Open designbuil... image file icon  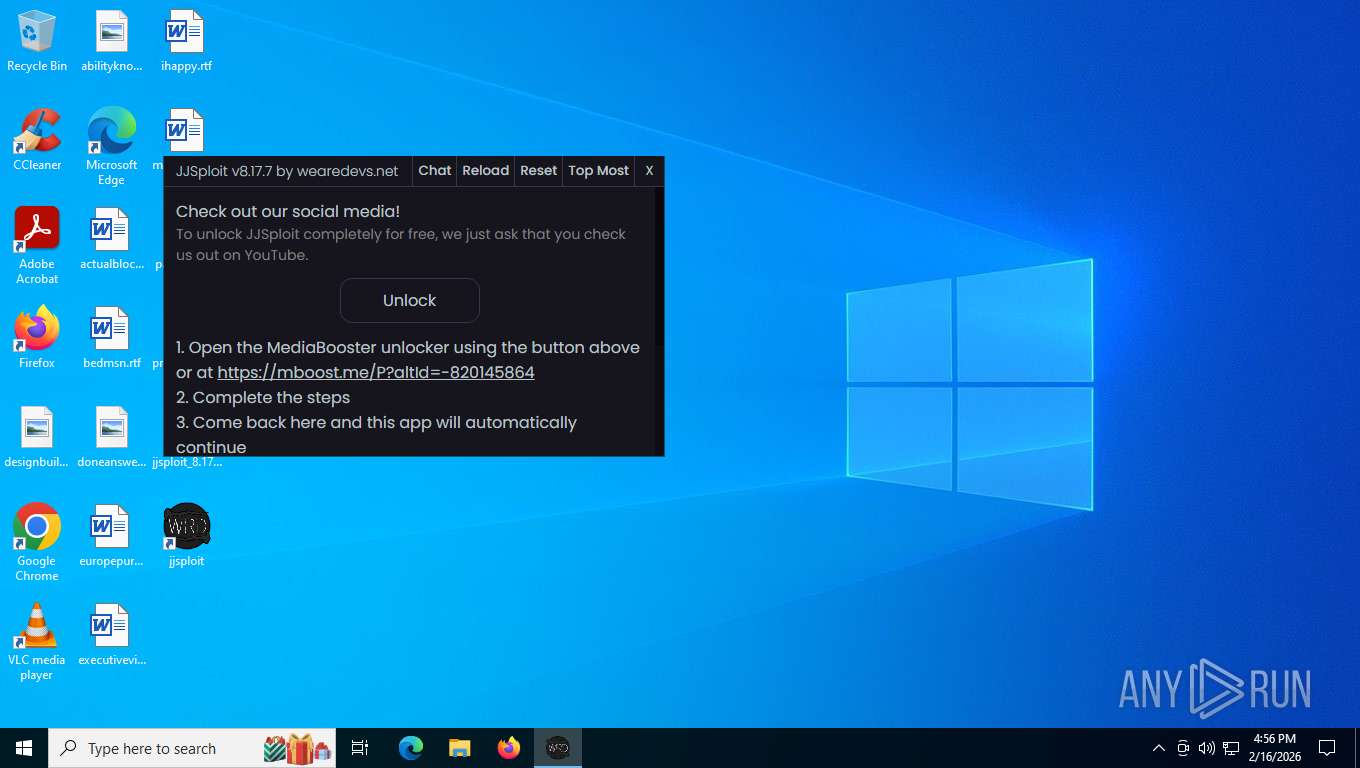[37, 437]
